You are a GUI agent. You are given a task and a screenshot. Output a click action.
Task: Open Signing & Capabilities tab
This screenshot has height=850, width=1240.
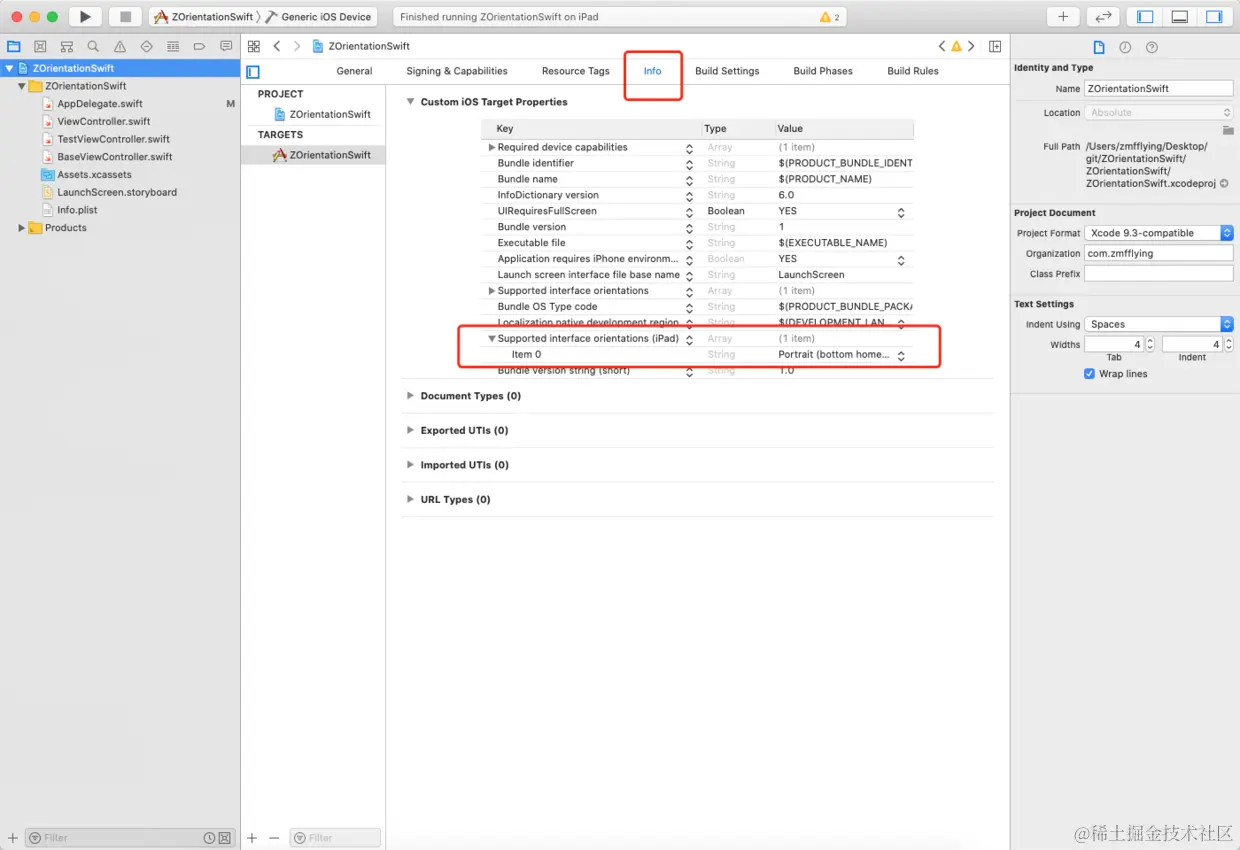click(x=457, y=71)
